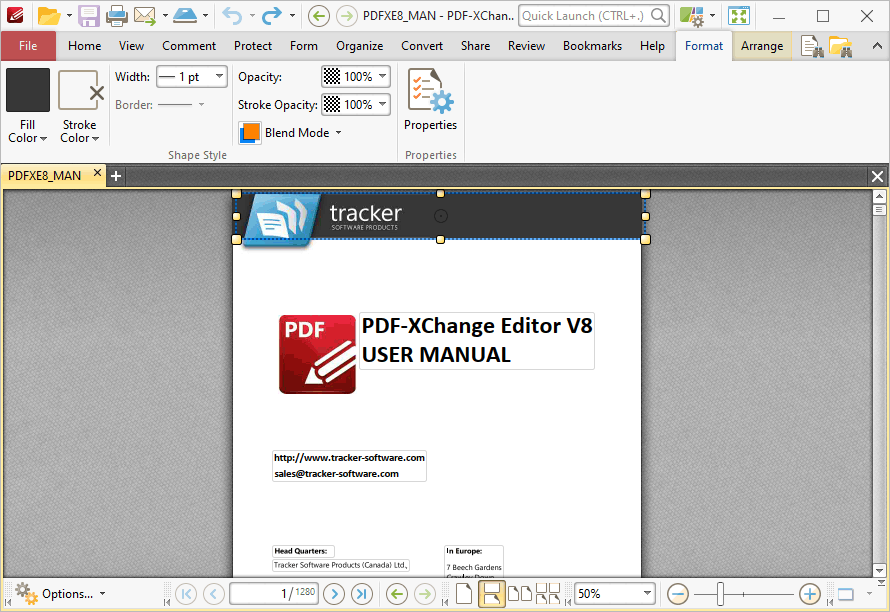Click the green back navigation arrow in title bar
The width and height of the screenshot is (890, 612).
tap(318, 16)
